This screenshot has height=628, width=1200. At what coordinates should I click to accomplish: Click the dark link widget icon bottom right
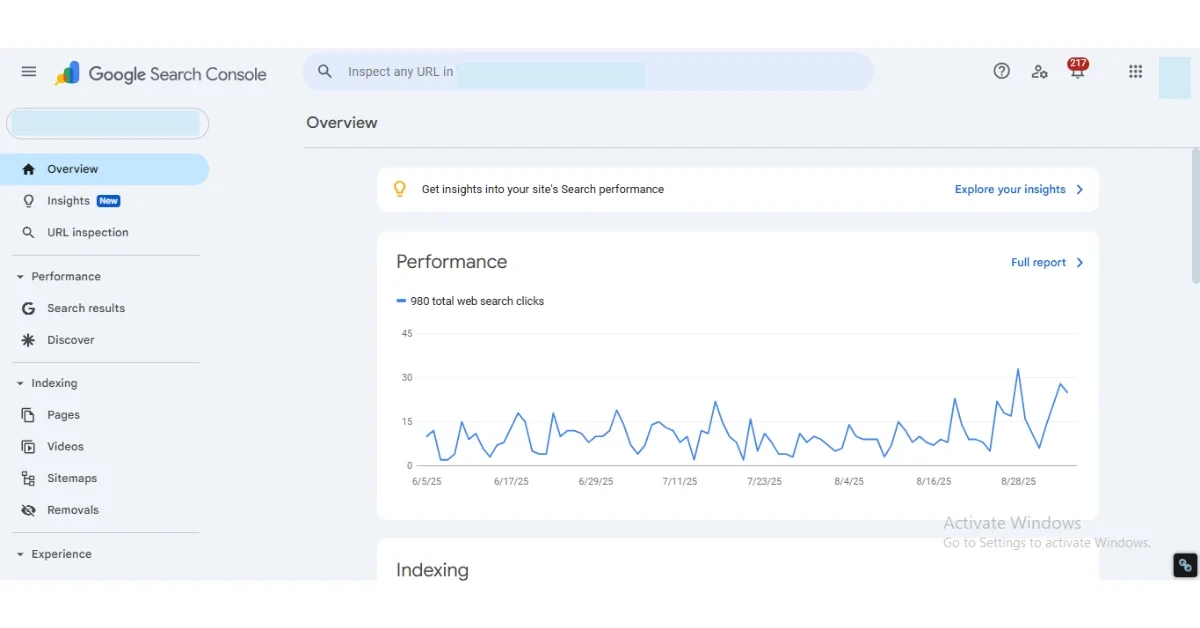tap(1185, 565)
